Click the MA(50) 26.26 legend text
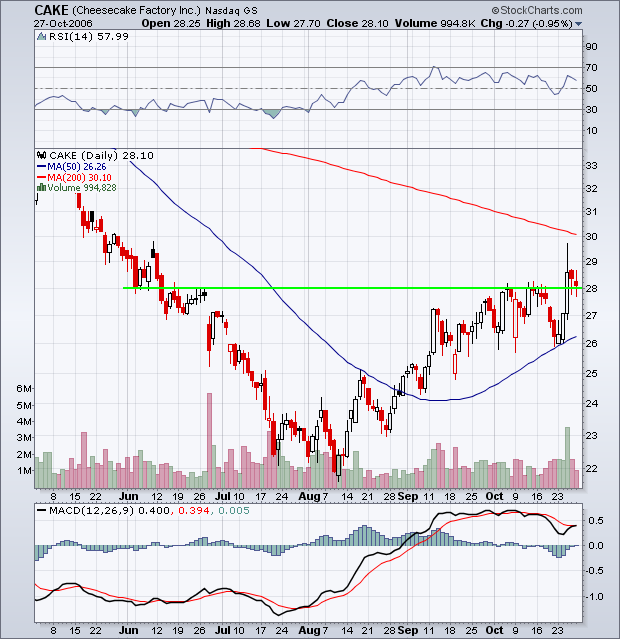Viewport: 620px width, 639px height. (x=77, y=167)
